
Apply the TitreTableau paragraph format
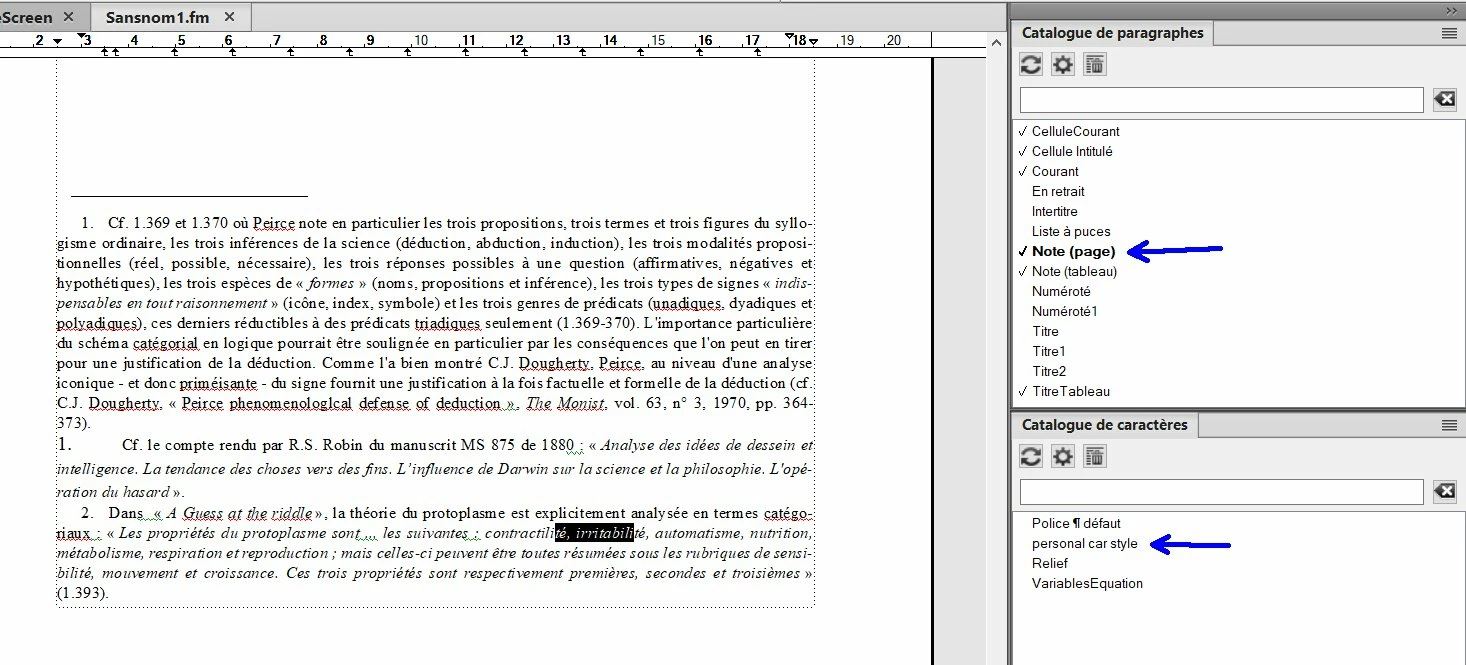[1070, 391]
